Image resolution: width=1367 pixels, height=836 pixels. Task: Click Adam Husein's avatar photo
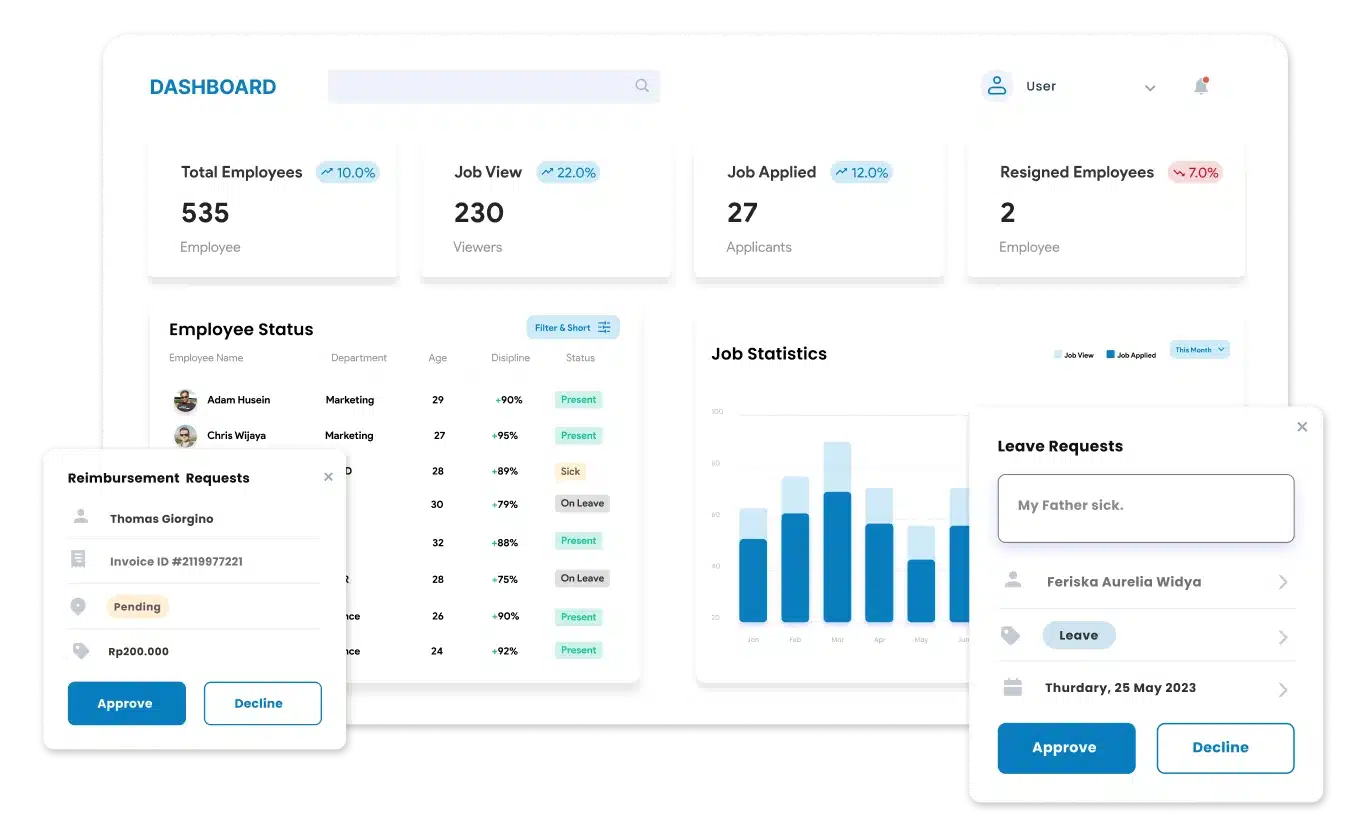(x=185, y=401)
